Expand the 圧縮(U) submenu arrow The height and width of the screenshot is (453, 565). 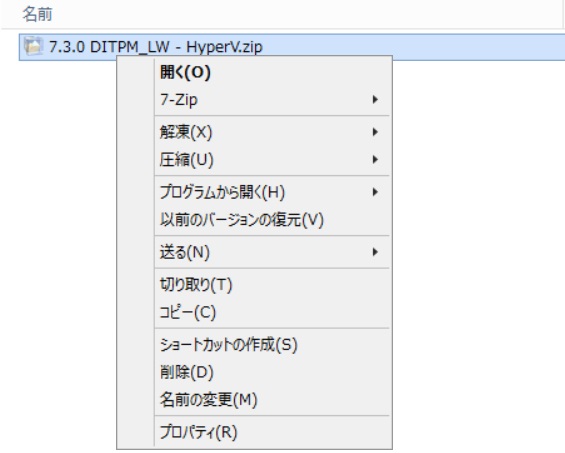(375, 160)
